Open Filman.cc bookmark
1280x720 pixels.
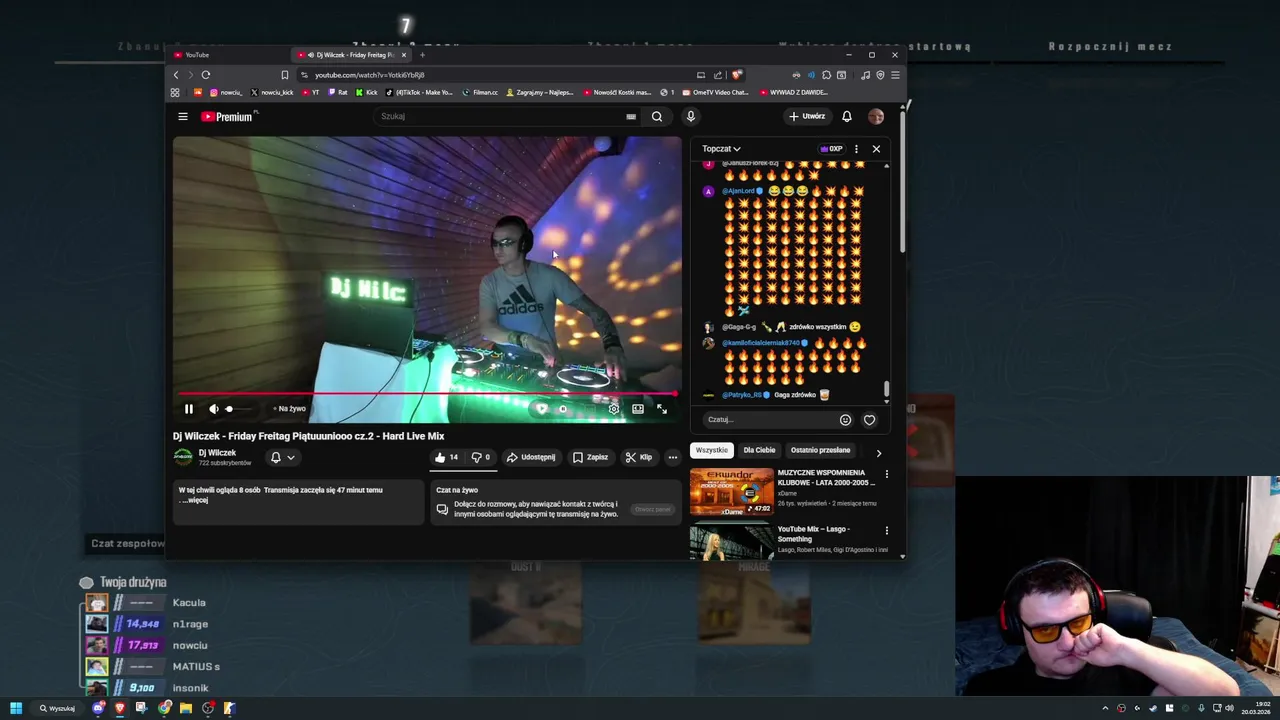(479, 92)
